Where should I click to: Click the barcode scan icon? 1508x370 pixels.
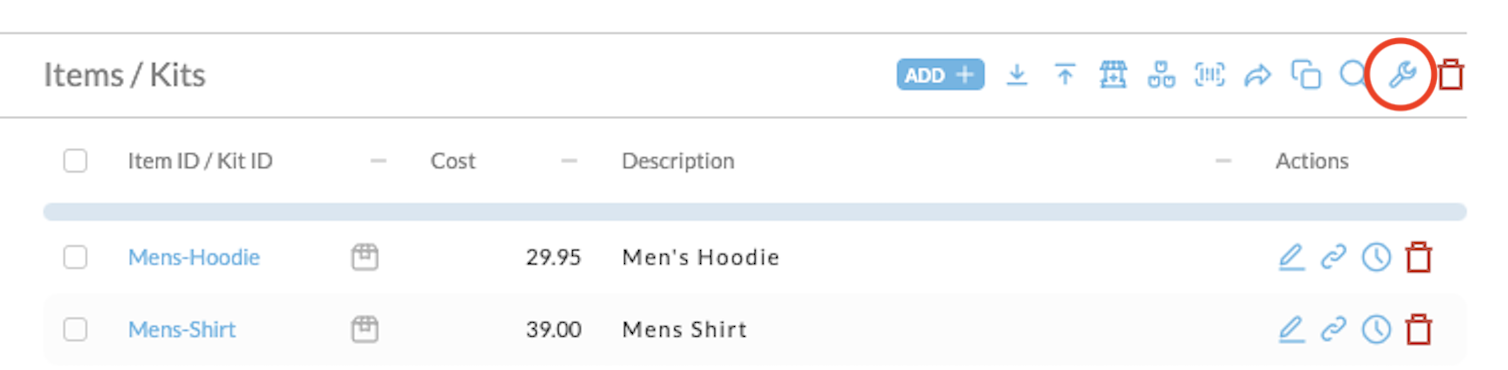click(x=1210, y=75)
